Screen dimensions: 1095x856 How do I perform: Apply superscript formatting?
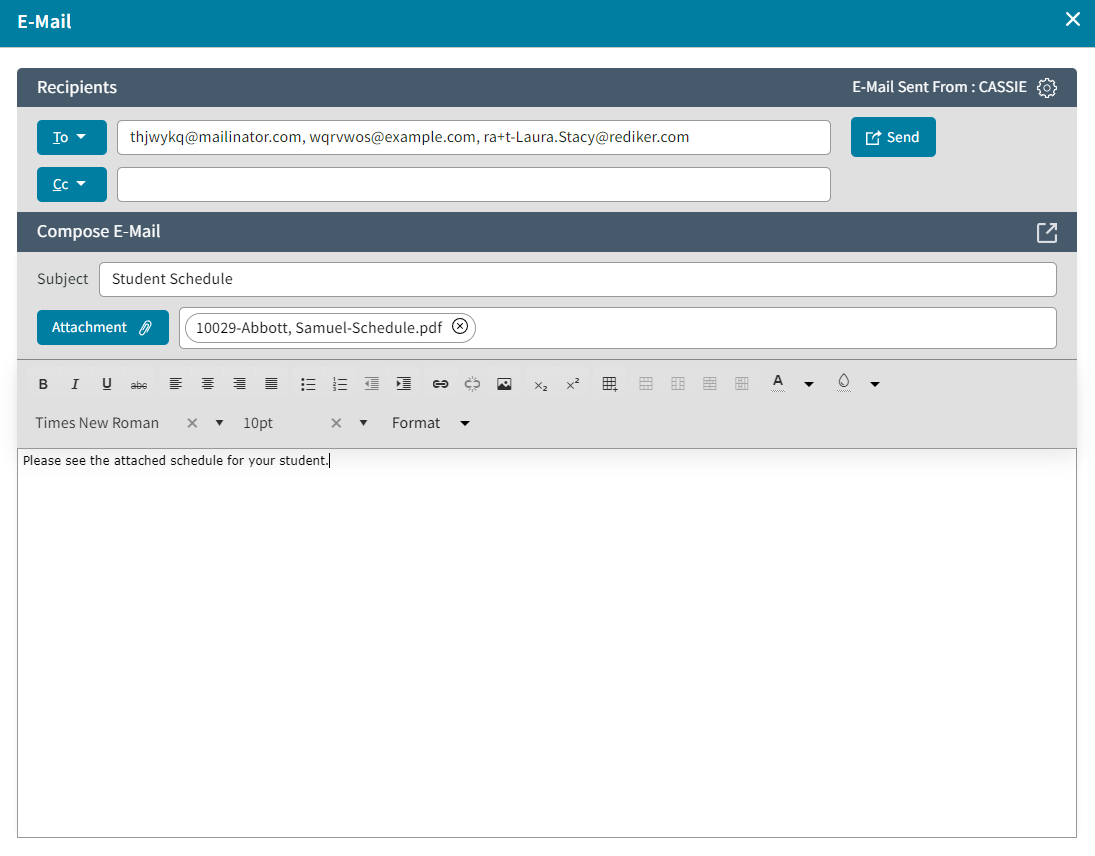tap(573, 384)
